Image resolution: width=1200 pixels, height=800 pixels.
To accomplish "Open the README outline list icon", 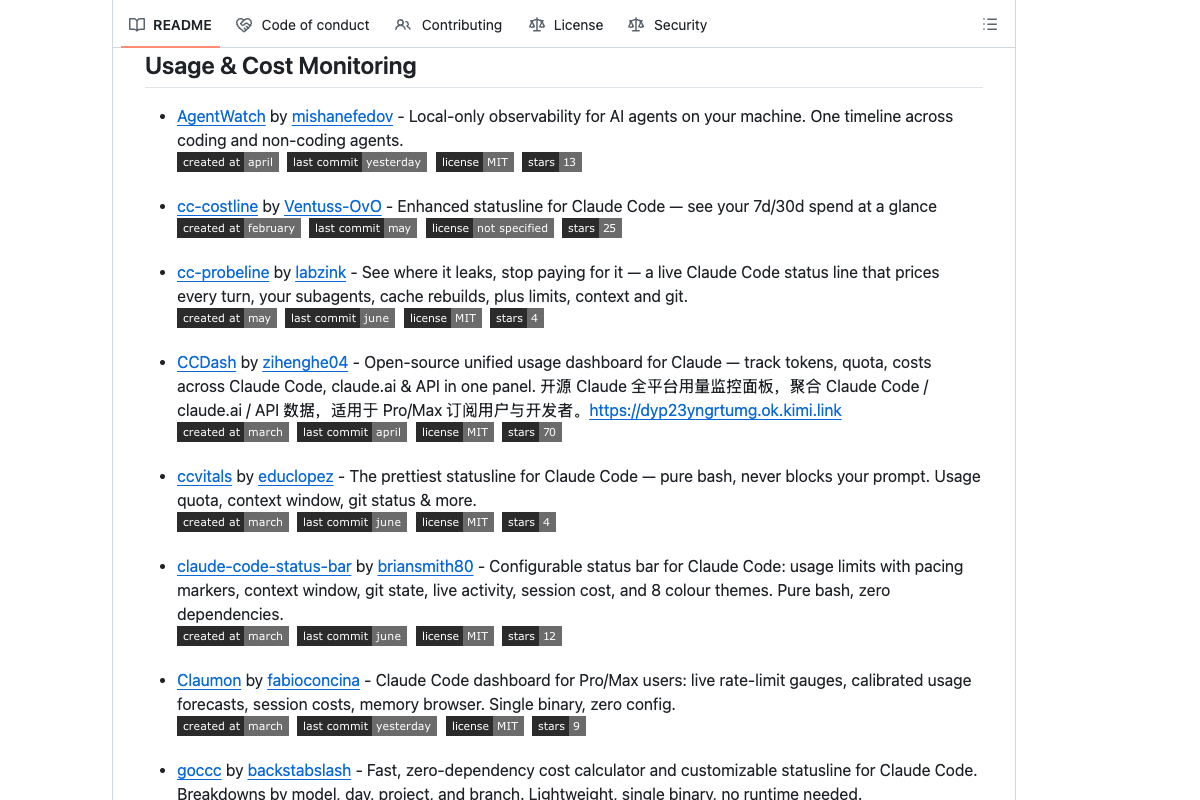I will 990,25.
